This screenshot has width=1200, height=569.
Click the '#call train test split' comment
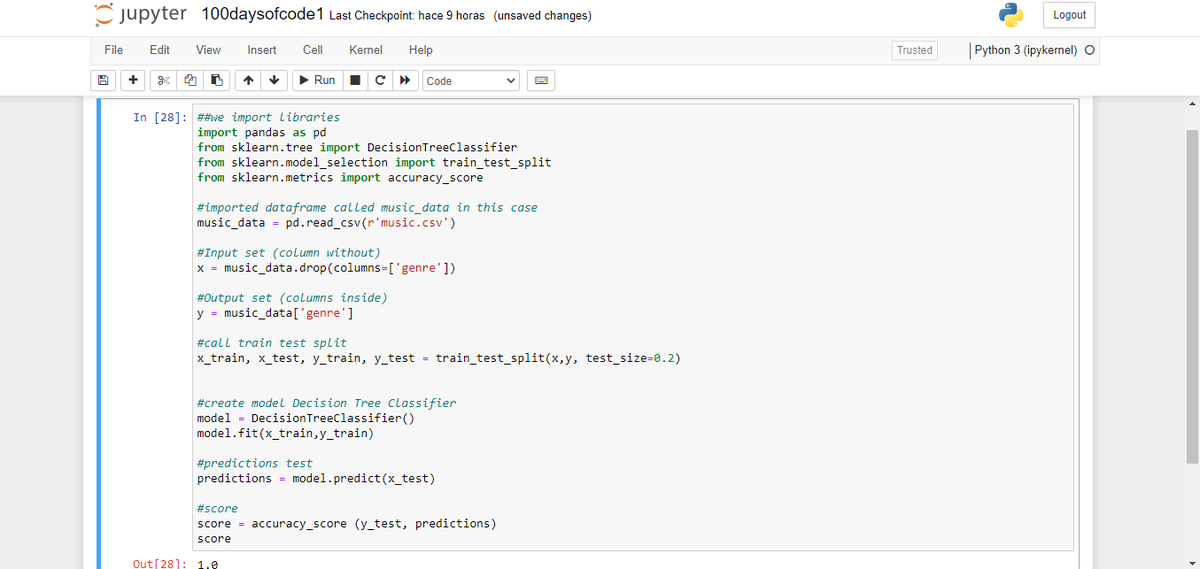[x=273, y=342]
